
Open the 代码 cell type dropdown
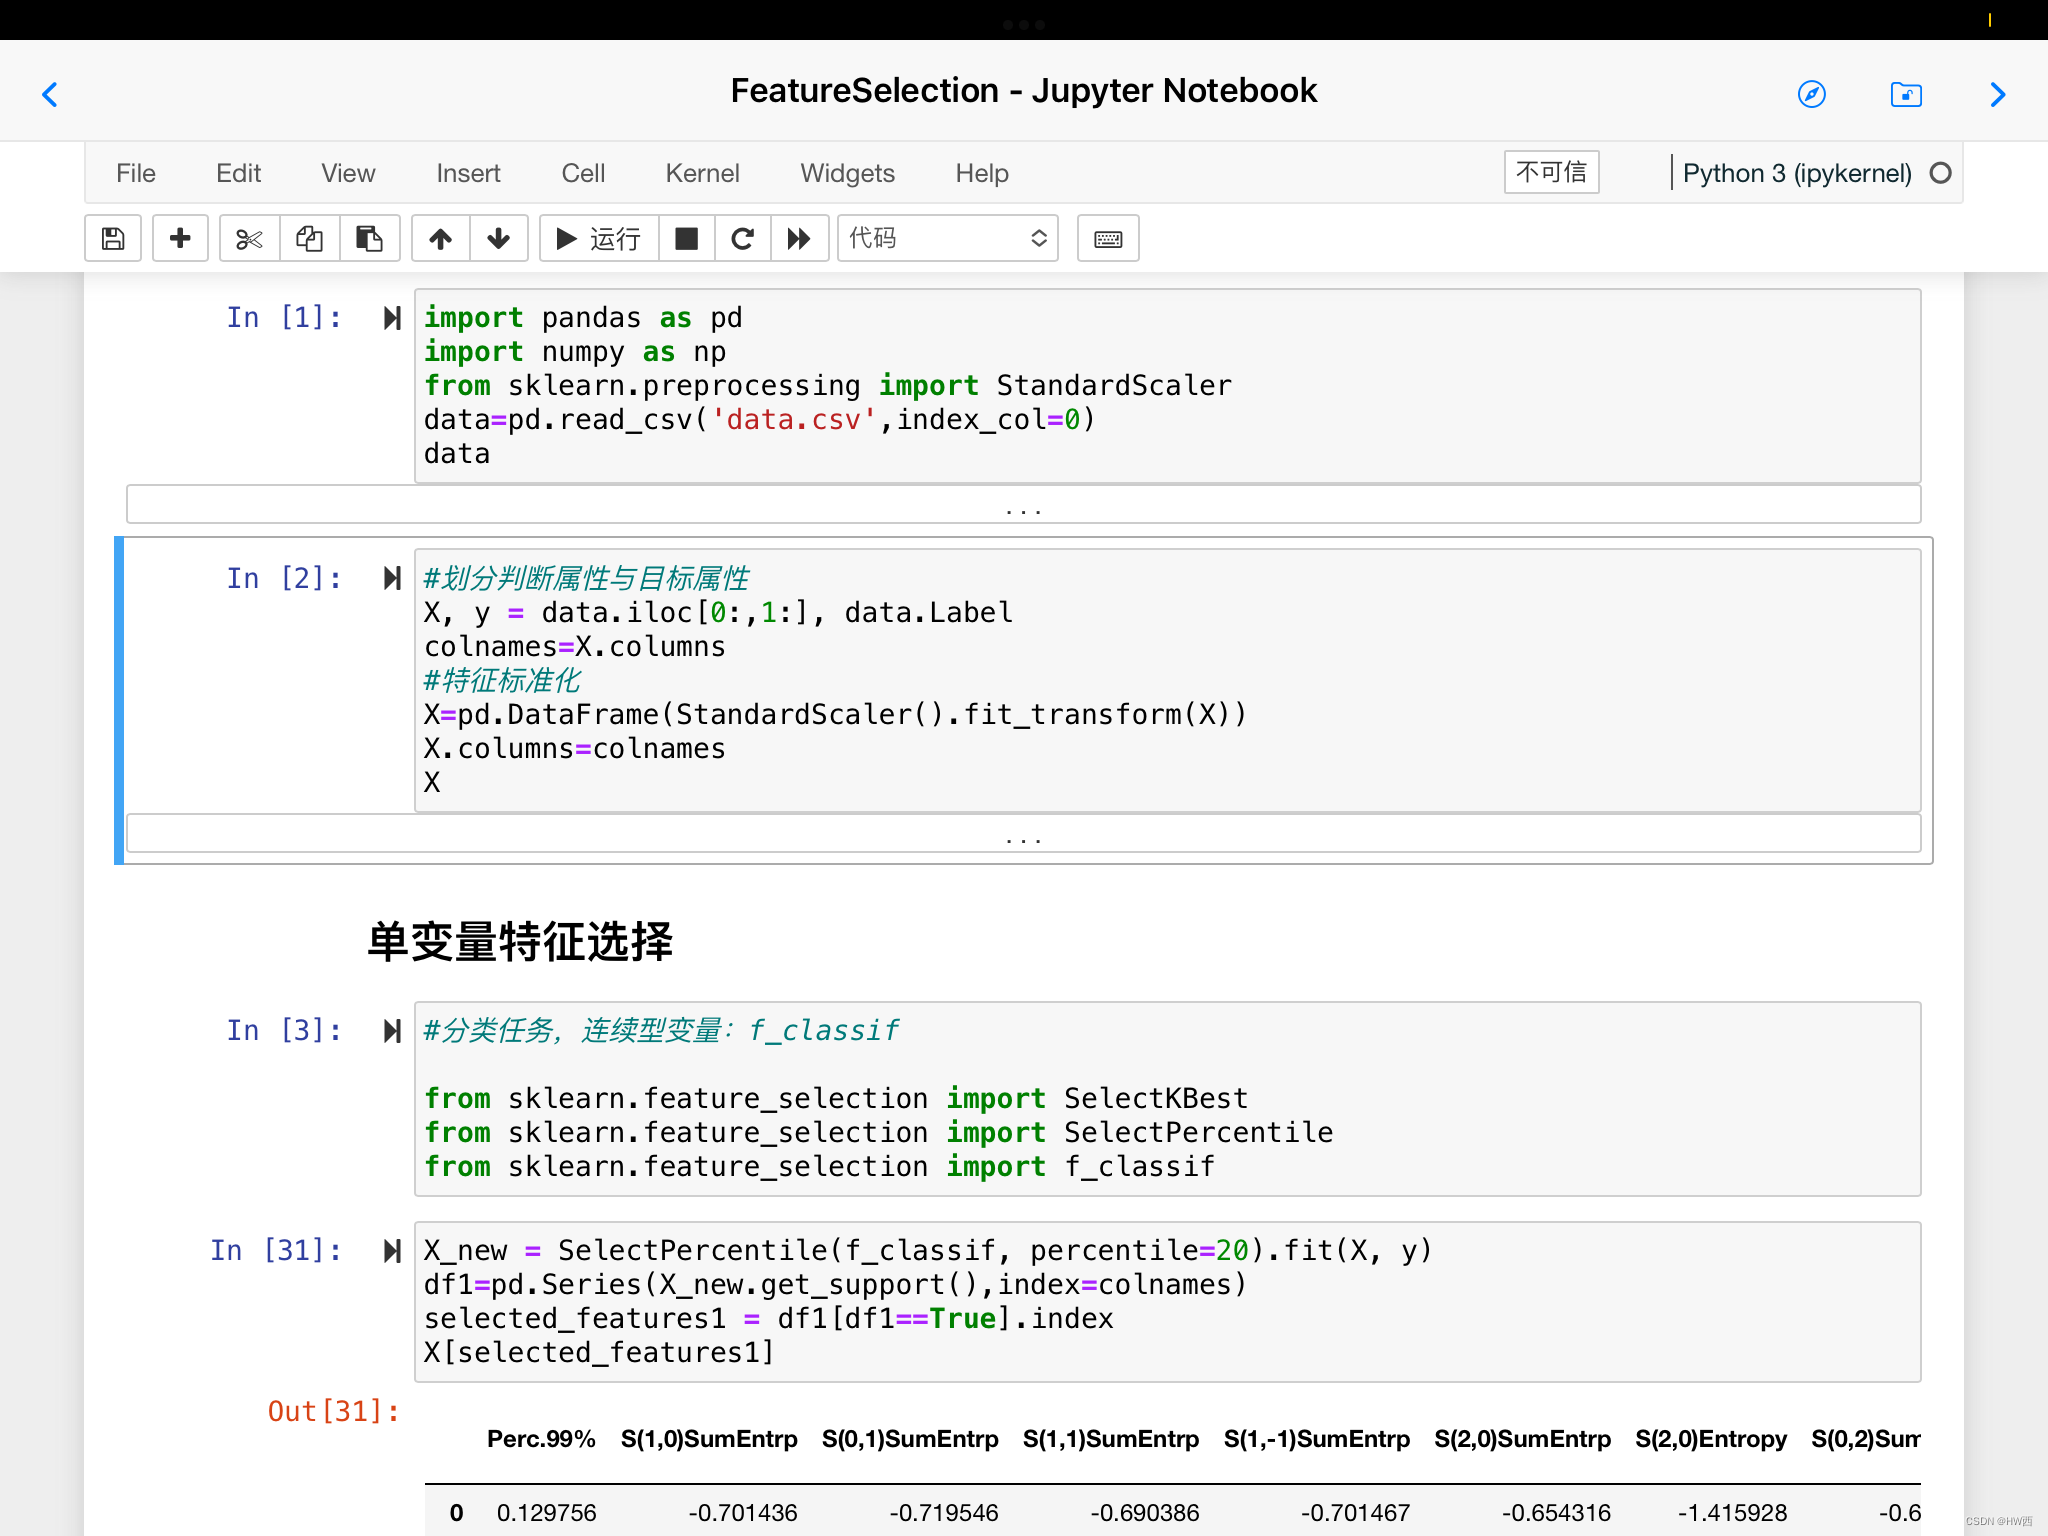tap(946, 239)
